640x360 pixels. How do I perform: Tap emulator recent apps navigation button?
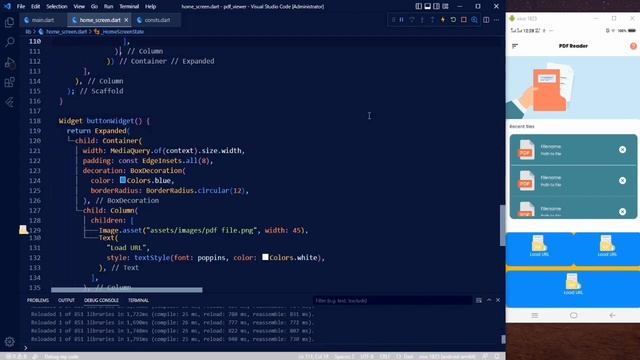[x=535, y=316]
